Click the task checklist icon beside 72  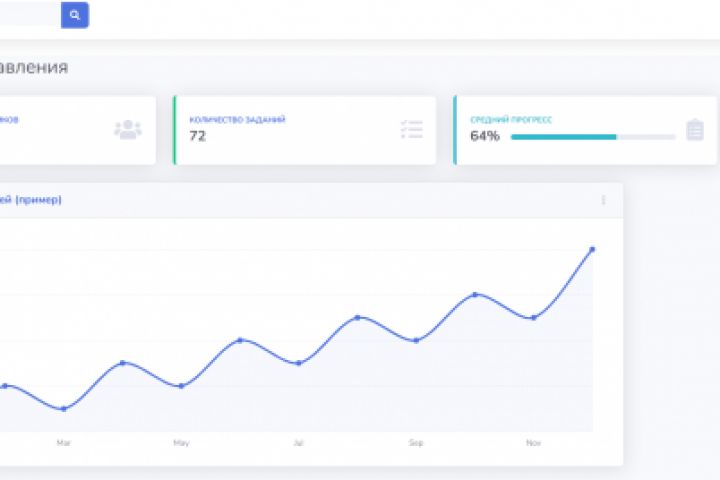(411, 130)
